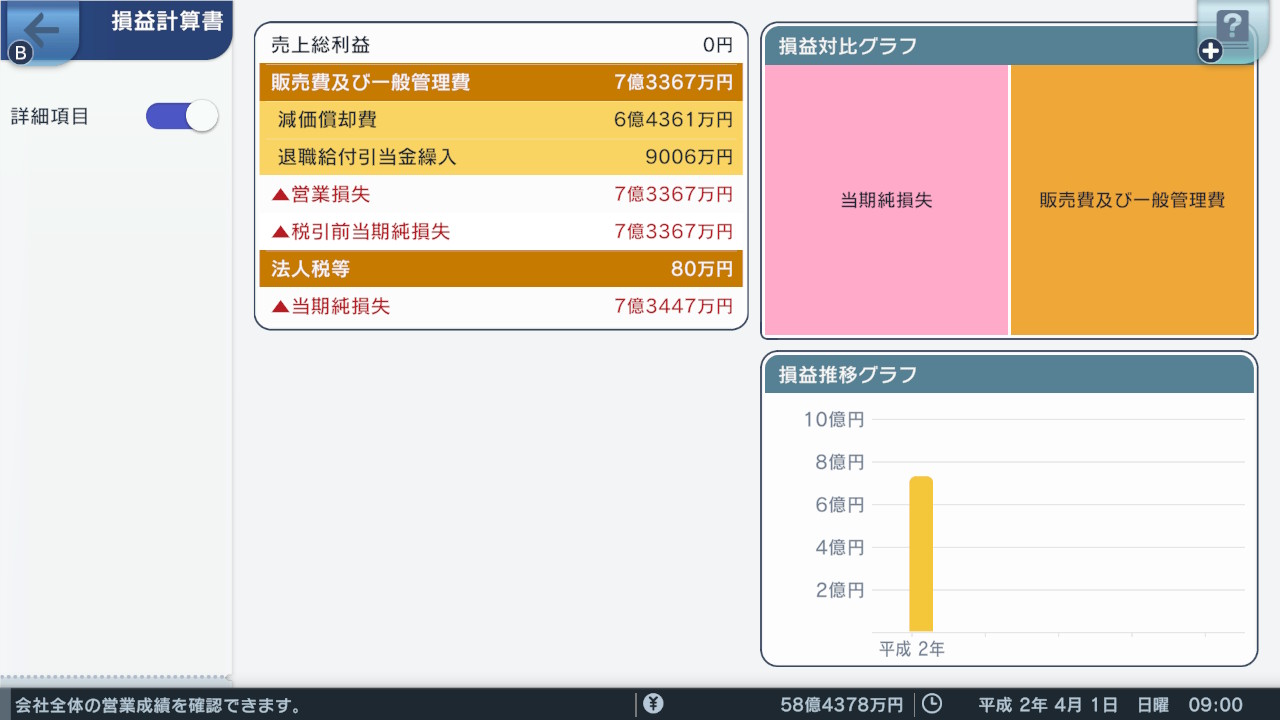This screenshot has height=720, width=1280.
Task: Expand the 販売費及び一般管理費 category row
Action: (500, 83)
